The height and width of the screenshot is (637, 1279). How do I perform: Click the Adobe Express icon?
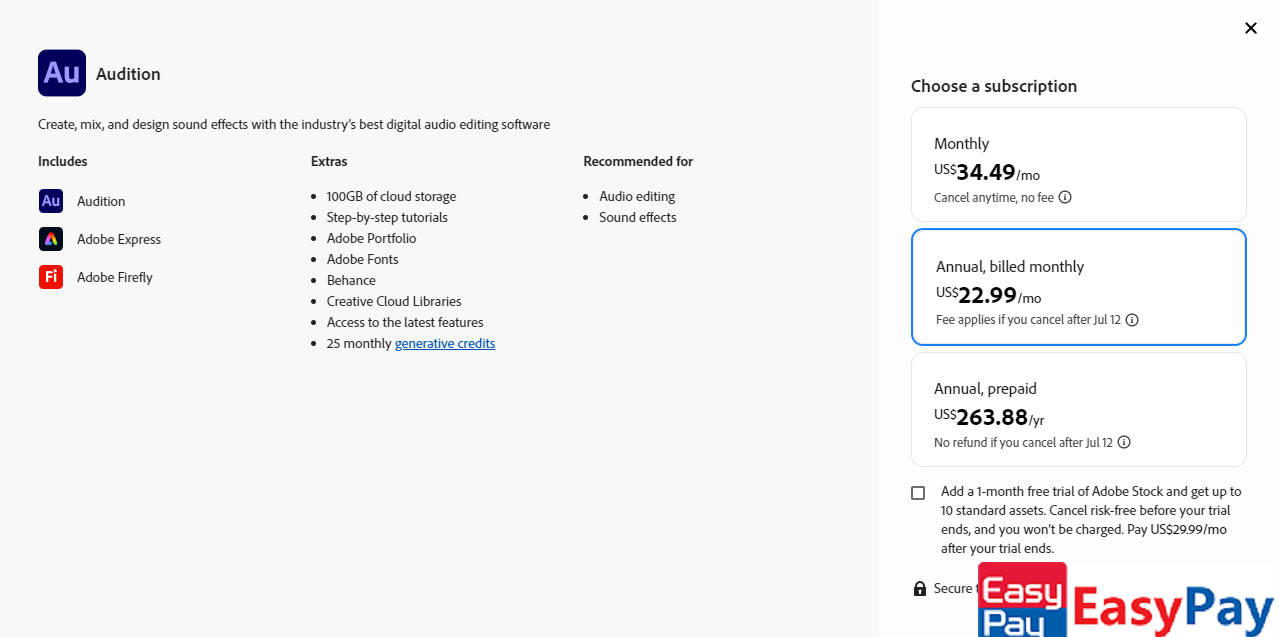click(51, 239)
